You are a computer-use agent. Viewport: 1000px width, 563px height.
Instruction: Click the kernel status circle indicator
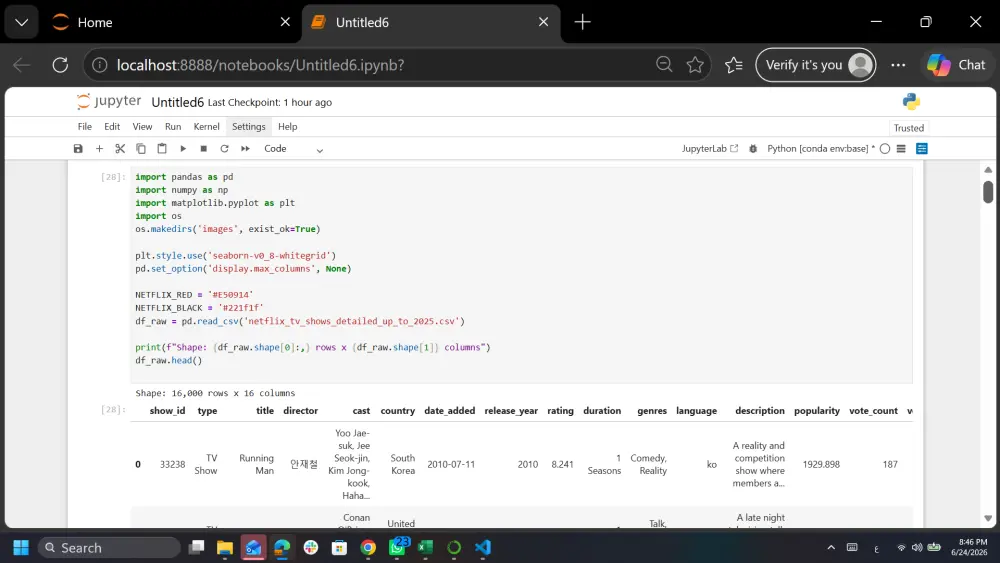(885, 149)
